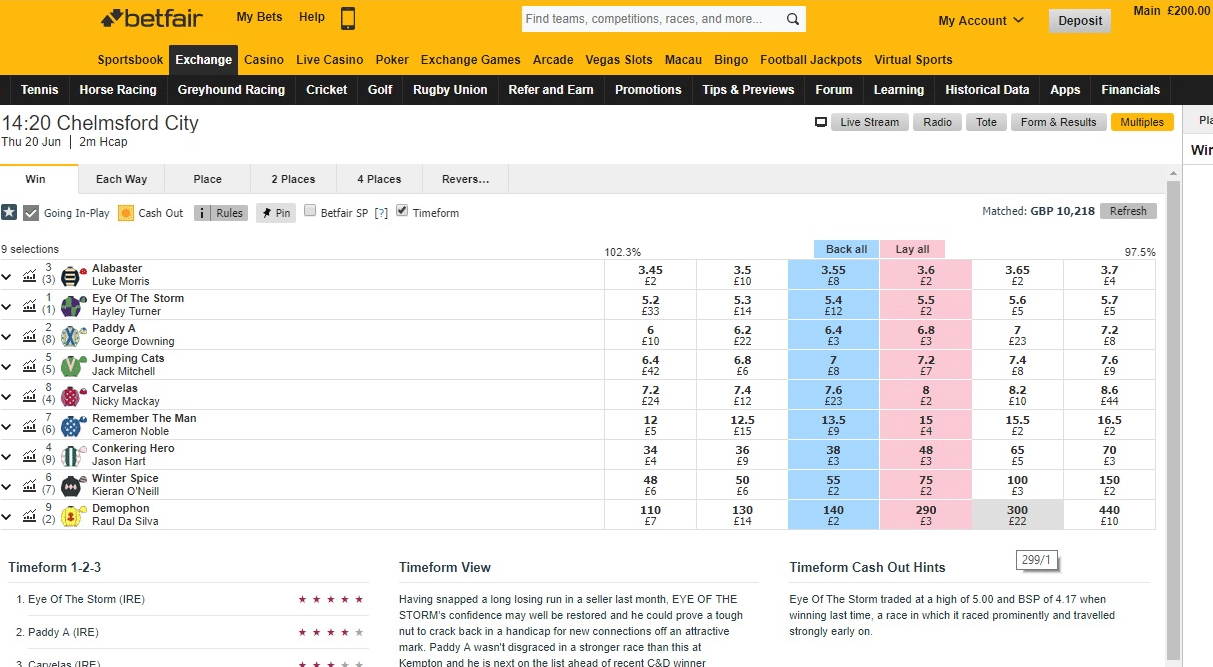1213x667 pixels.
Task: Click the Deposit button
Action: [x=1080, y=20]
